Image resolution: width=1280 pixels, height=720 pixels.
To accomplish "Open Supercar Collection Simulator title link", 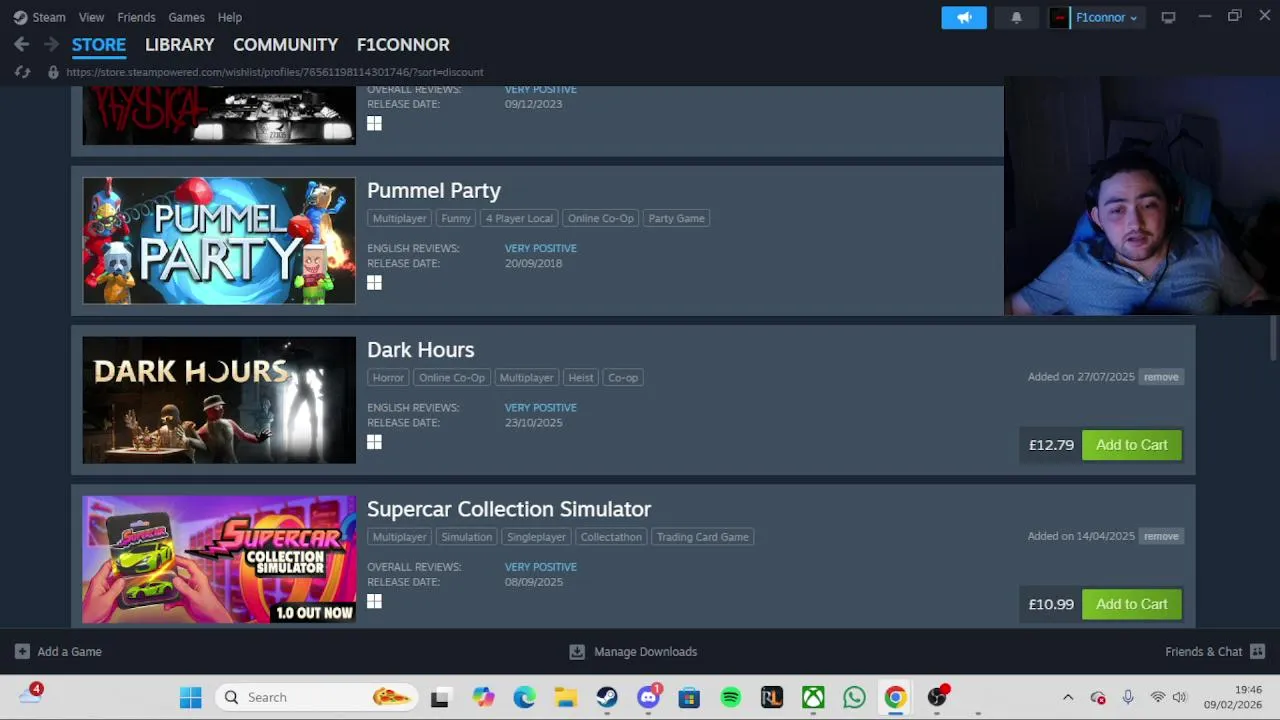I will point(509,509).
